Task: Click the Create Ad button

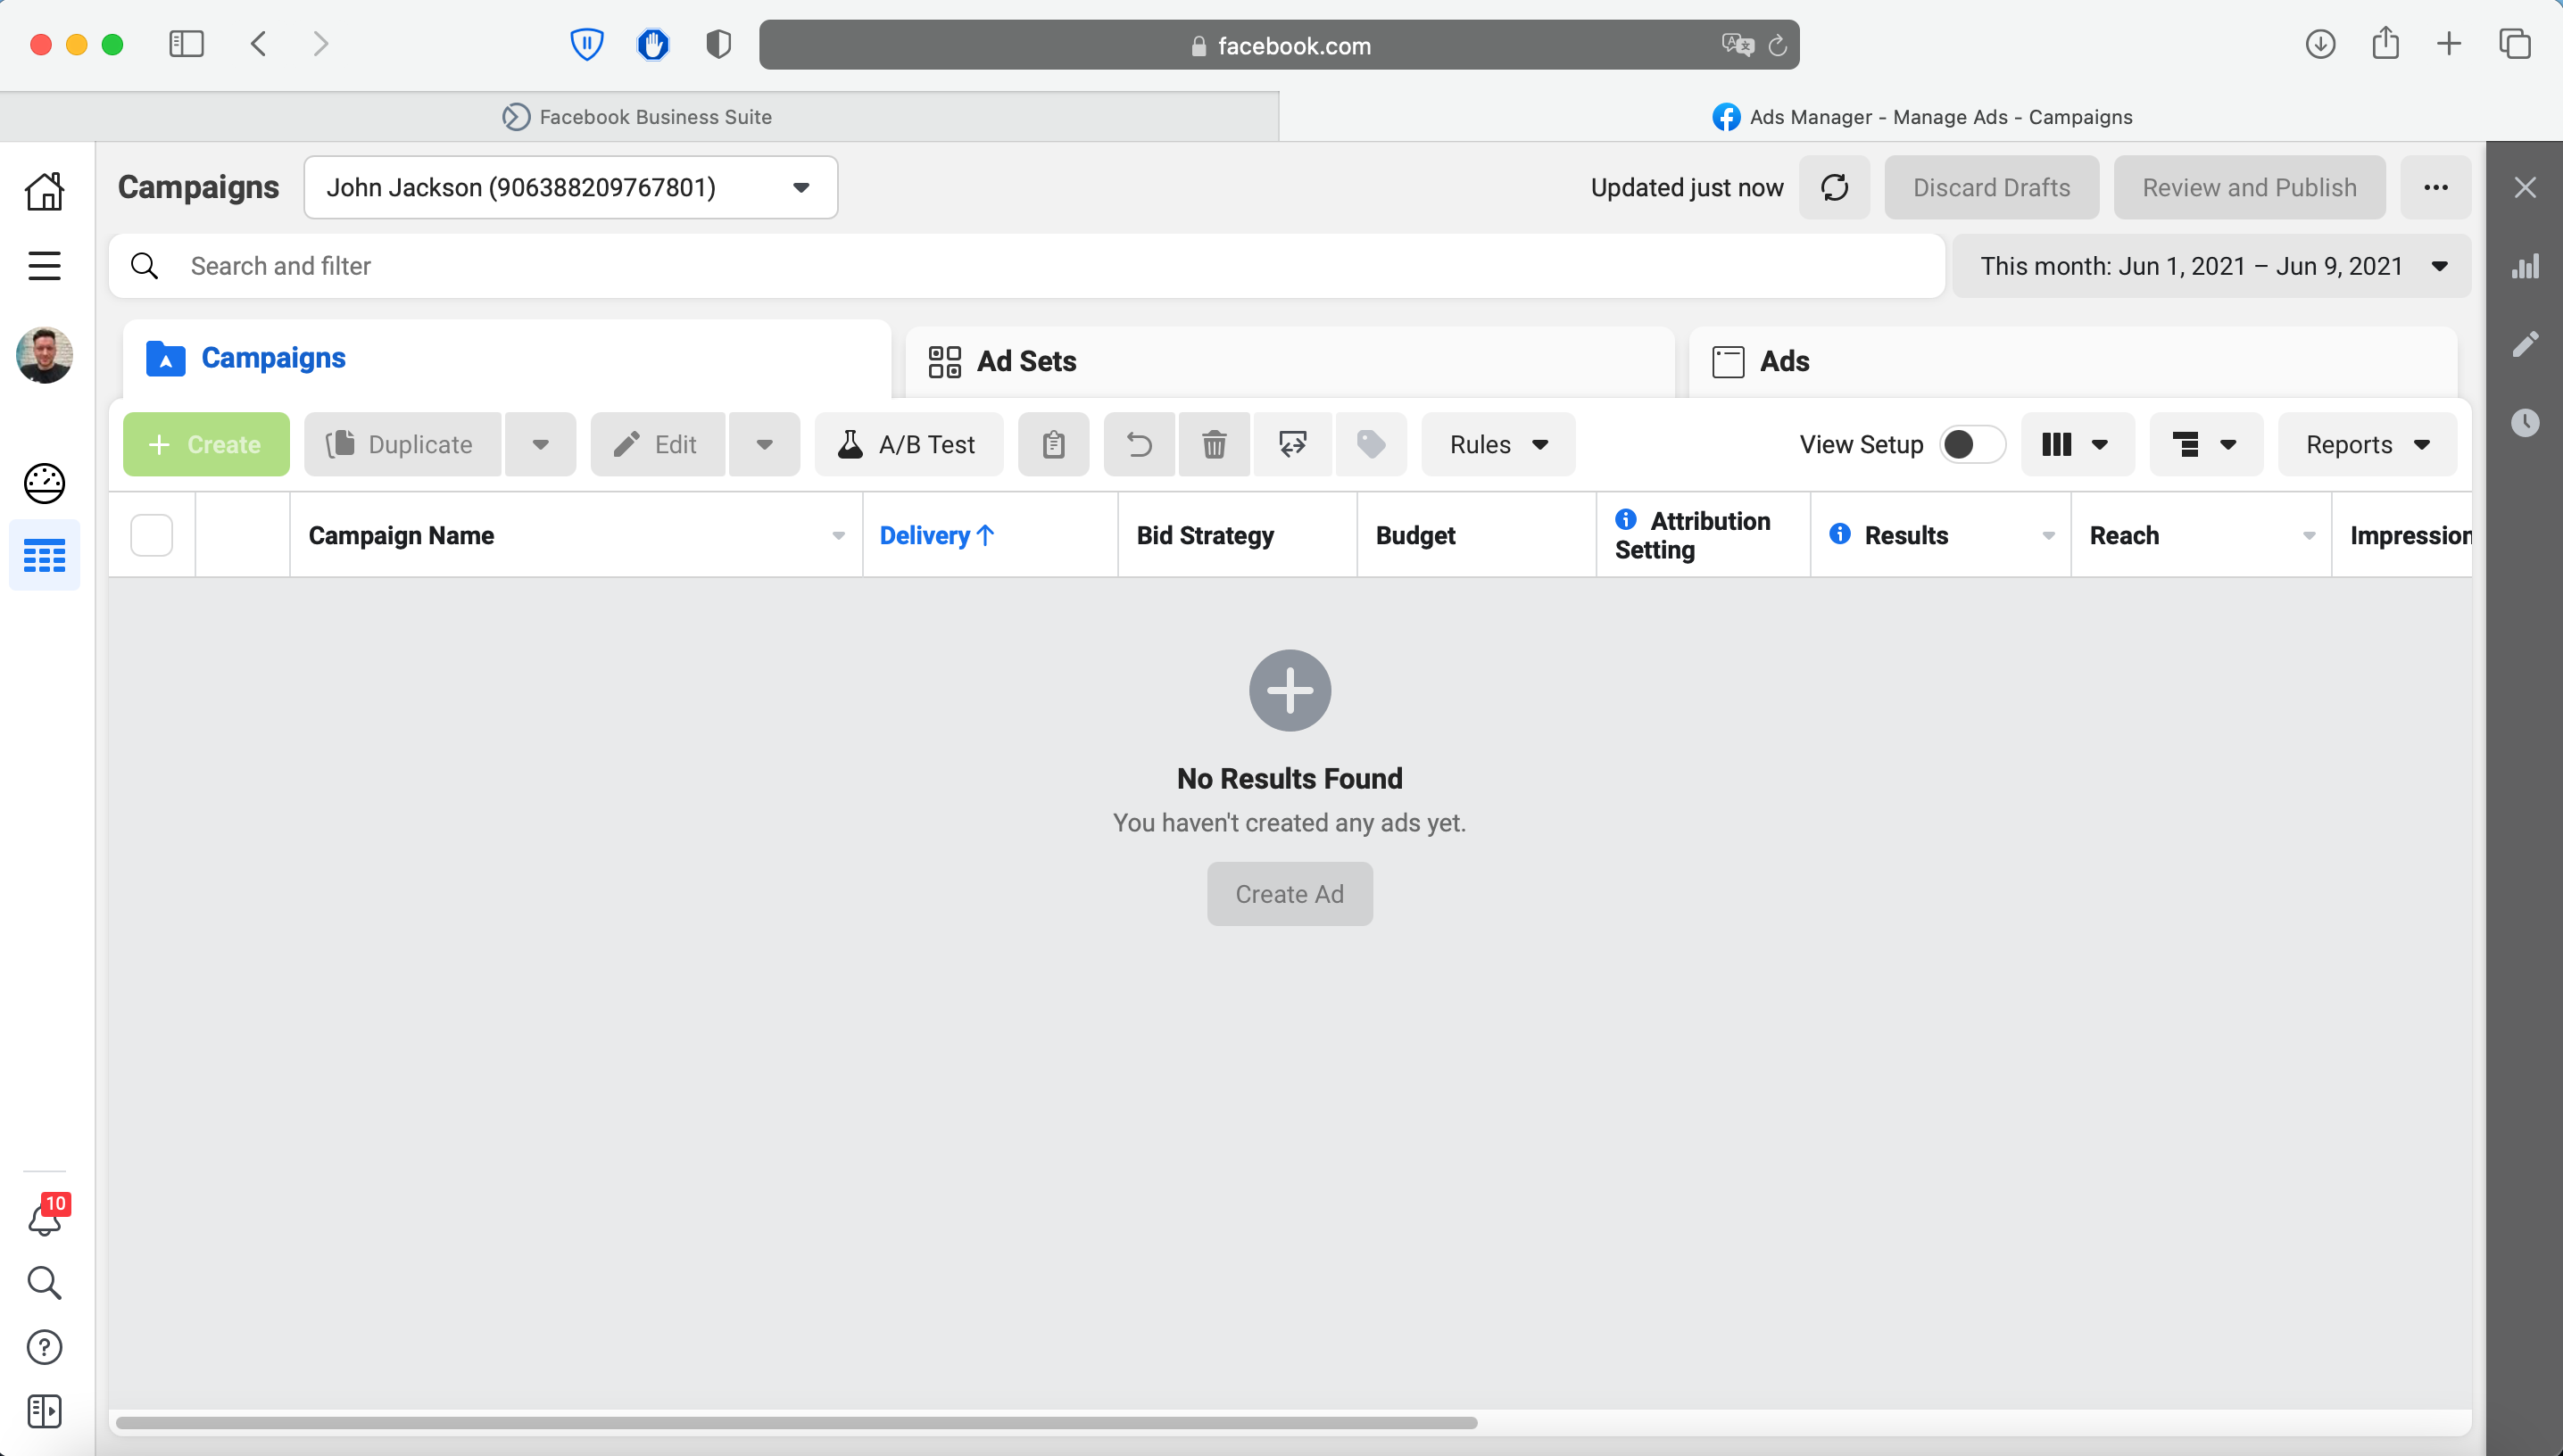Action: point(1289,894)
